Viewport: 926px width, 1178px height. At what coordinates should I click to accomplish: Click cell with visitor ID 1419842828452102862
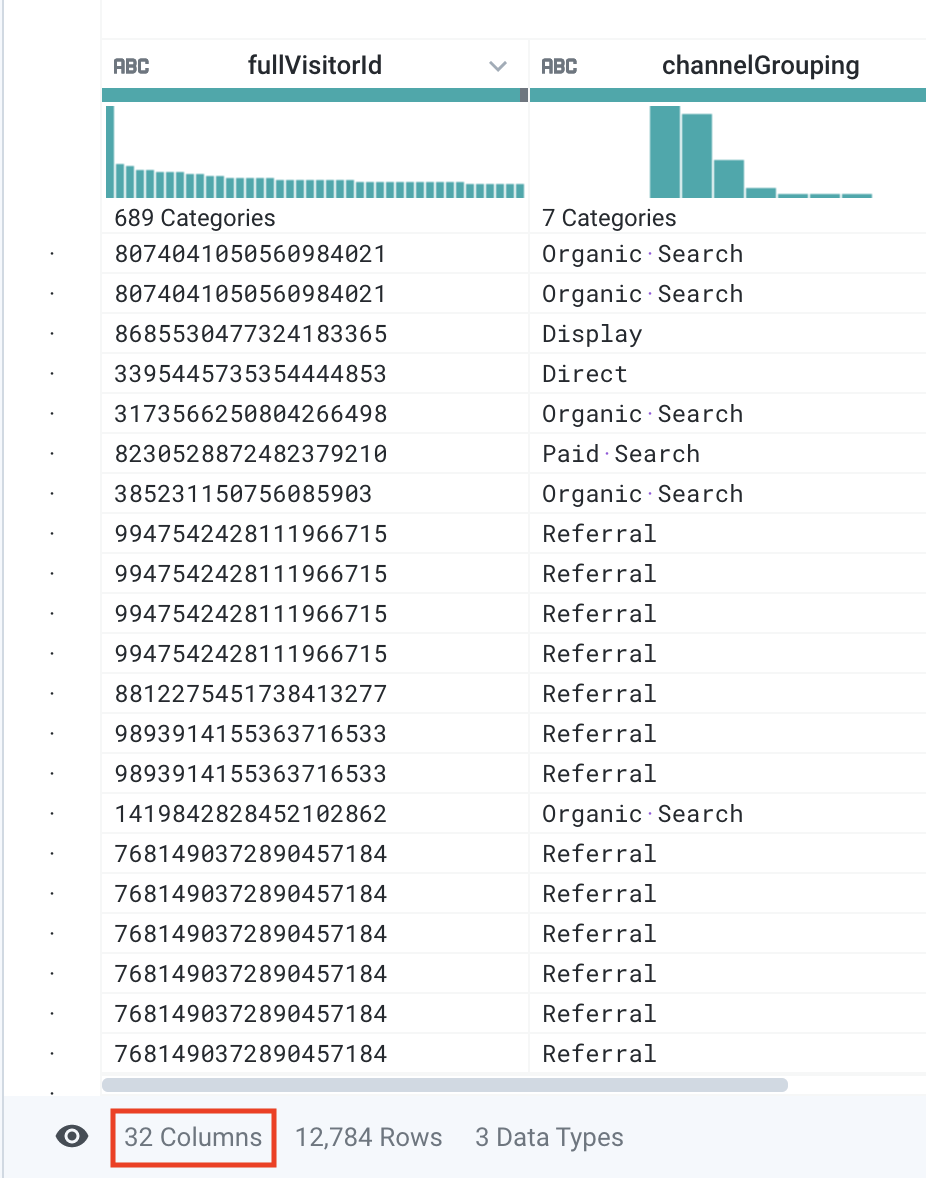point(250,814)
